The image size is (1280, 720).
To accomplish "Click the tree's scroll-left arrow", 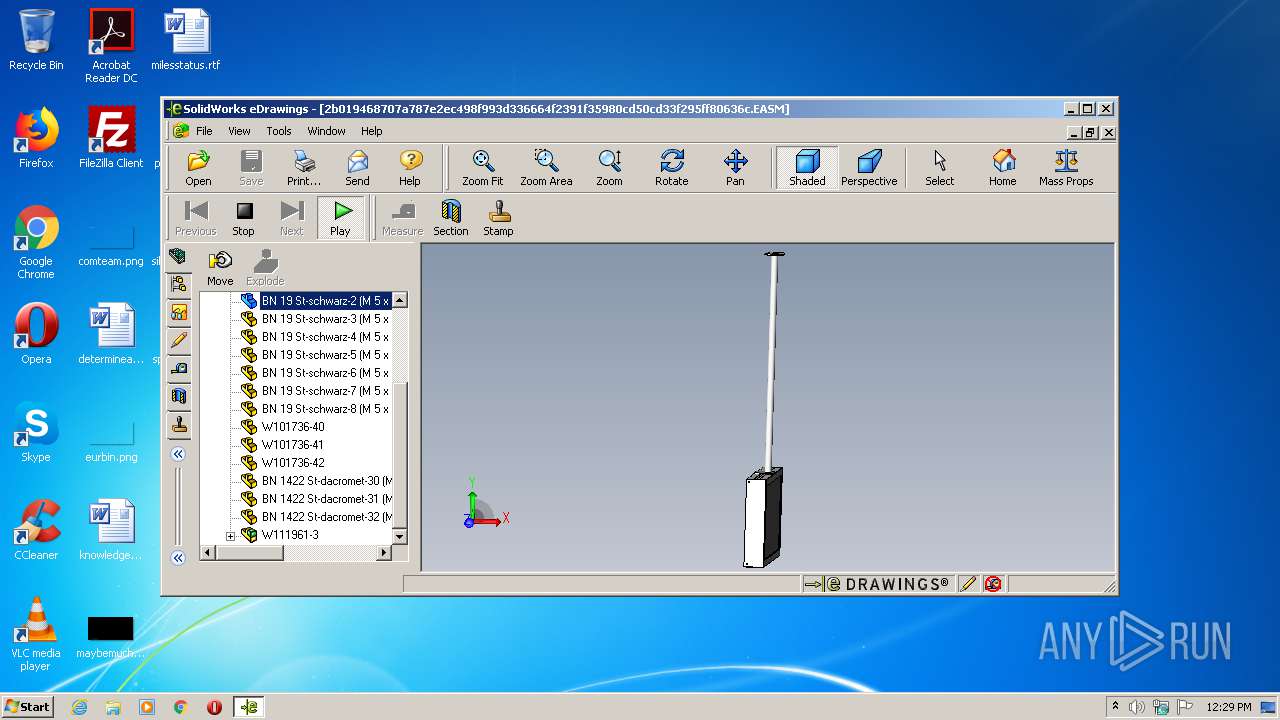I will tap(208, 552).
